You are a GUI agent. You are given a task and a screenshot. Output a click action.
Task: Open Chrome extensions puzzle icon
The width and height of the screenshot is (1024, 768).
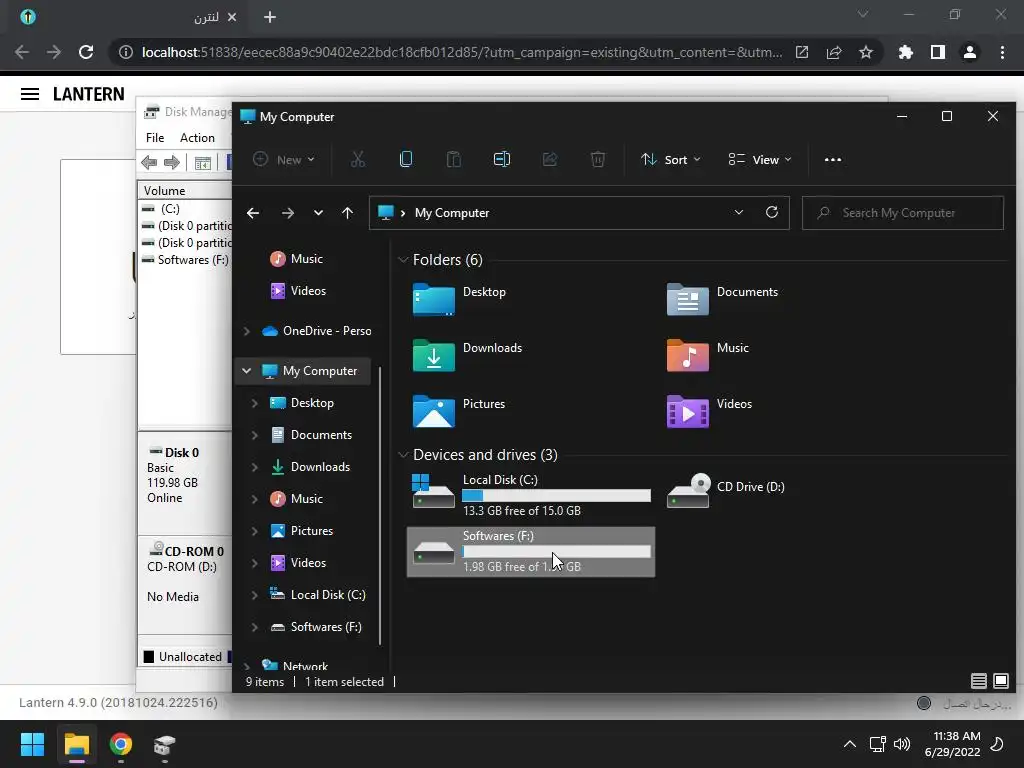(x=905, y=52)
